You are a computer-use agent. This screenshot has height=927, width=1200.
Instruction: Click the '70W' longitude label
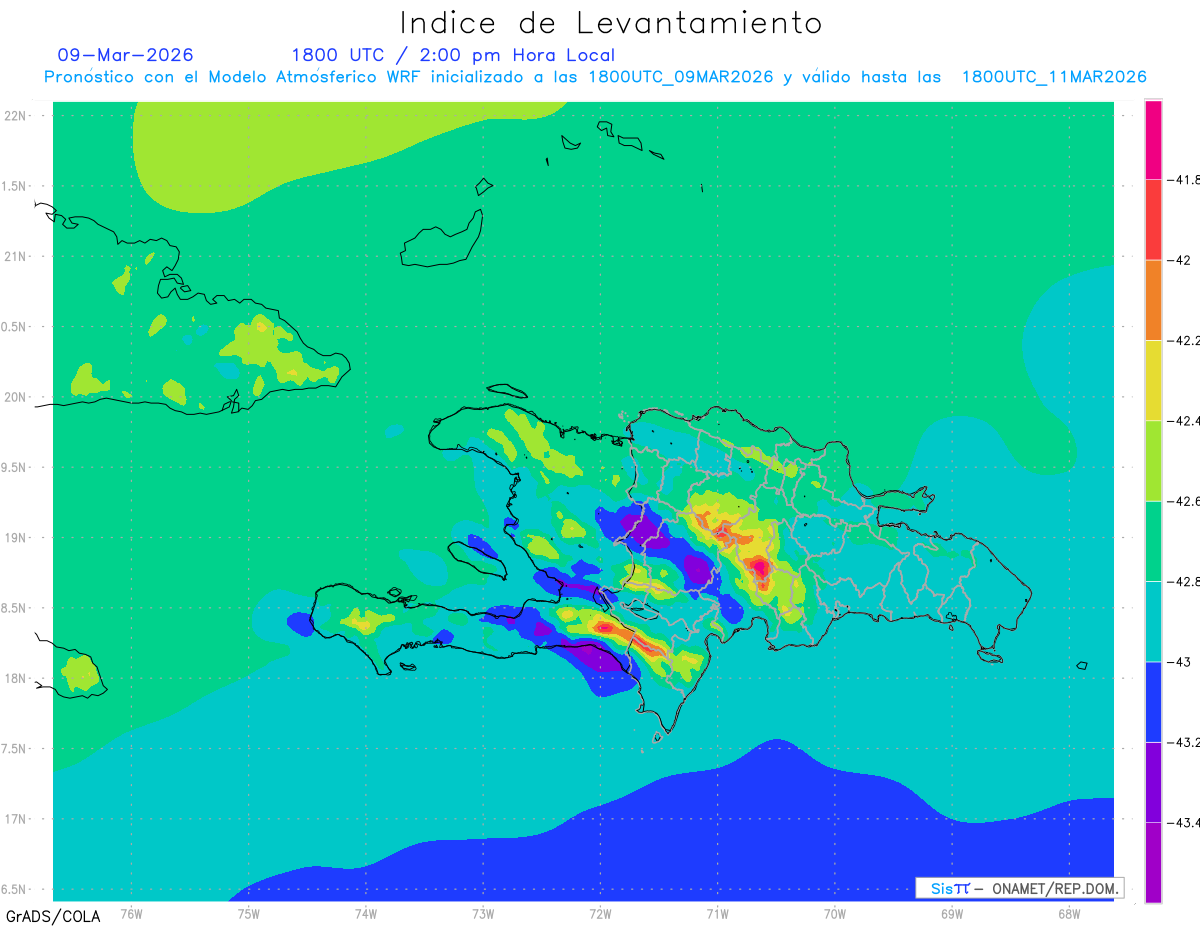click(x=834, y=913)
